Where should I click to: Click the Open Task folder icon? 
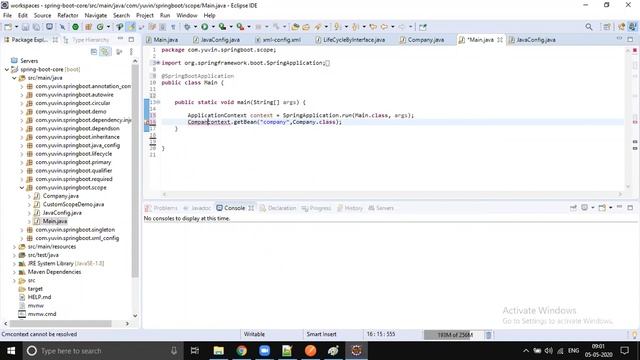[x=306, y=27]
